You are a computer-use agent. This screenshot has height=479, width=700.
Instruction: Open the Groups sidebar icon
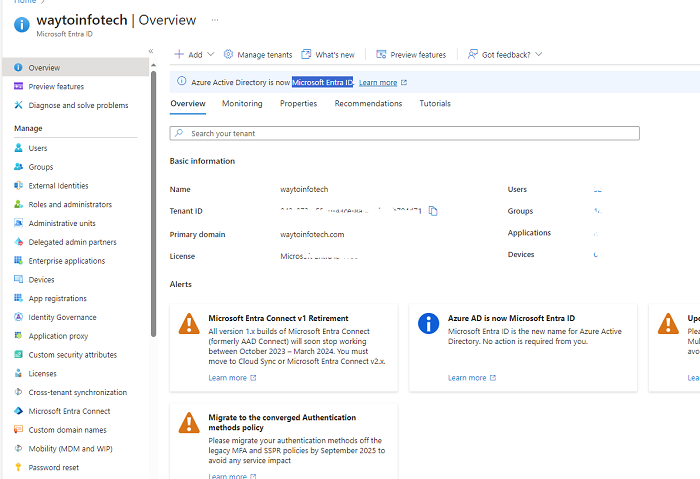[18, 167]
